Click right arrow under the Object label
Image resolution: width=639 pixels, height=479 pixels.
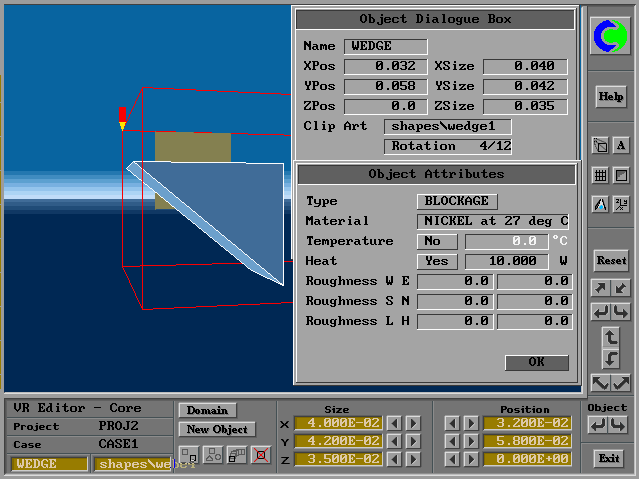point(620,425)
